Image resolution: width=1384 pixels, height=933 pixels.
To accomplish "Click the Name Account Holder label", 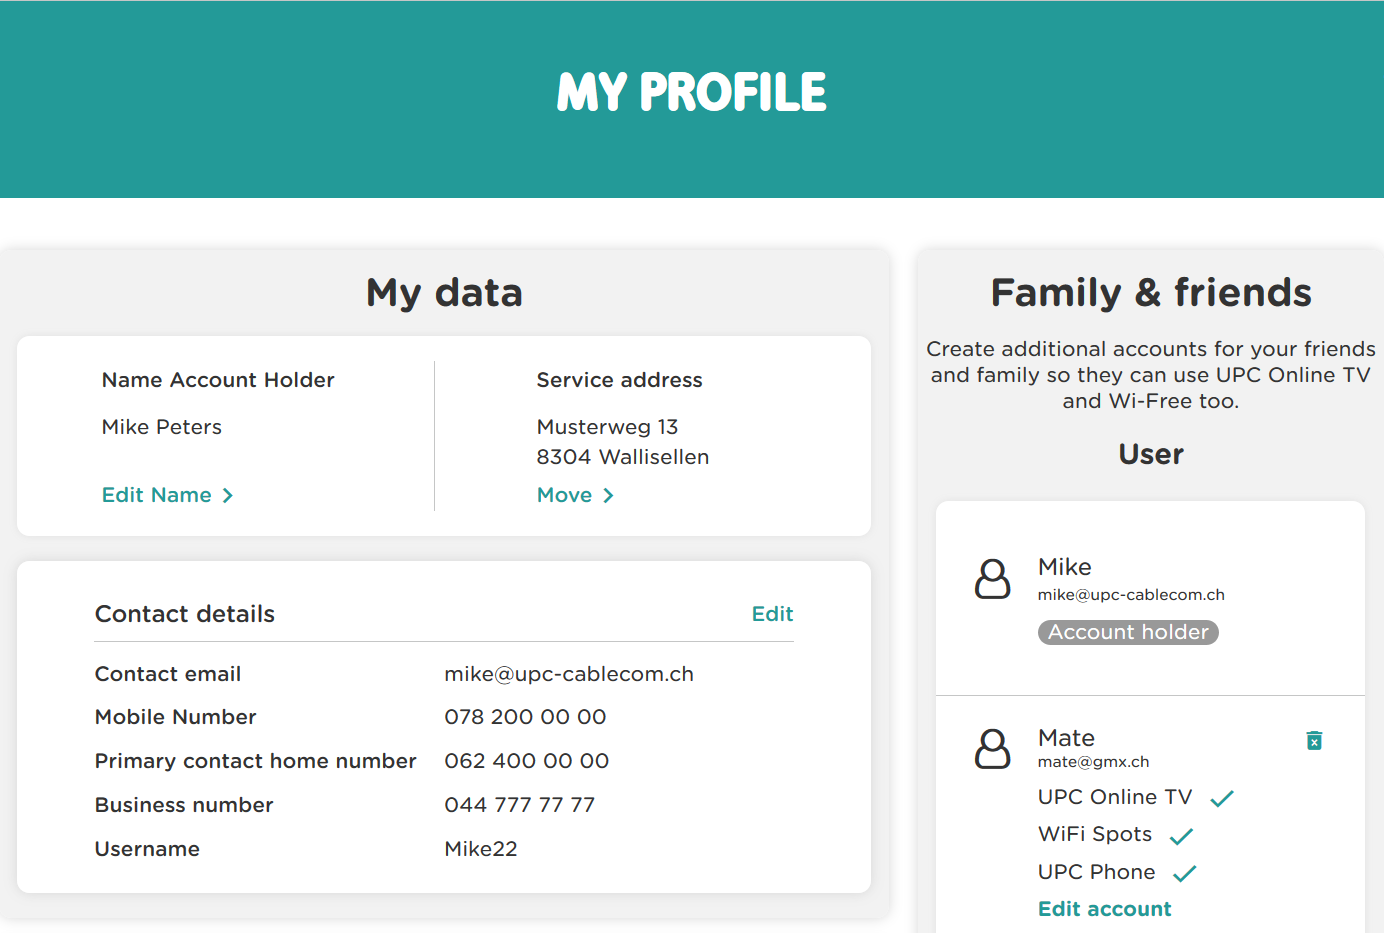I will [218, 380].
